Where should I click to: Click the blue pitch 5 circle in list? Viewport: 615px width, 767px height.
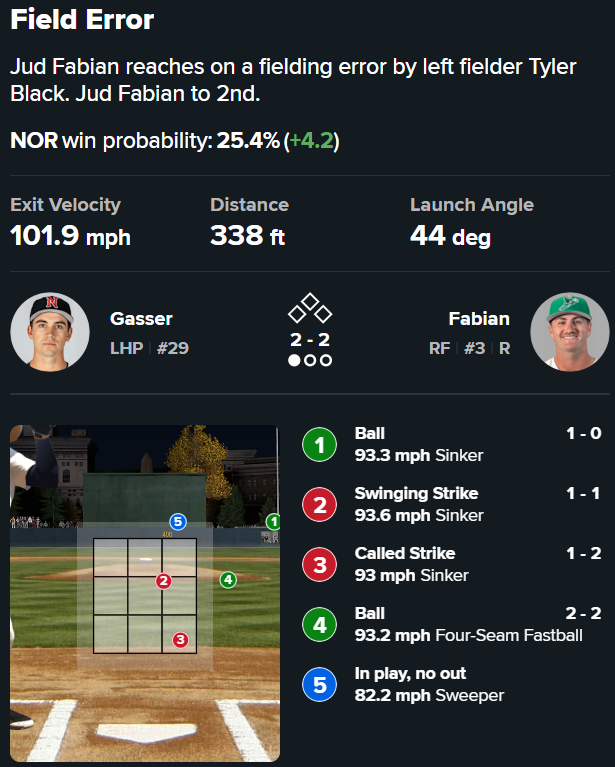click(319, 684)
